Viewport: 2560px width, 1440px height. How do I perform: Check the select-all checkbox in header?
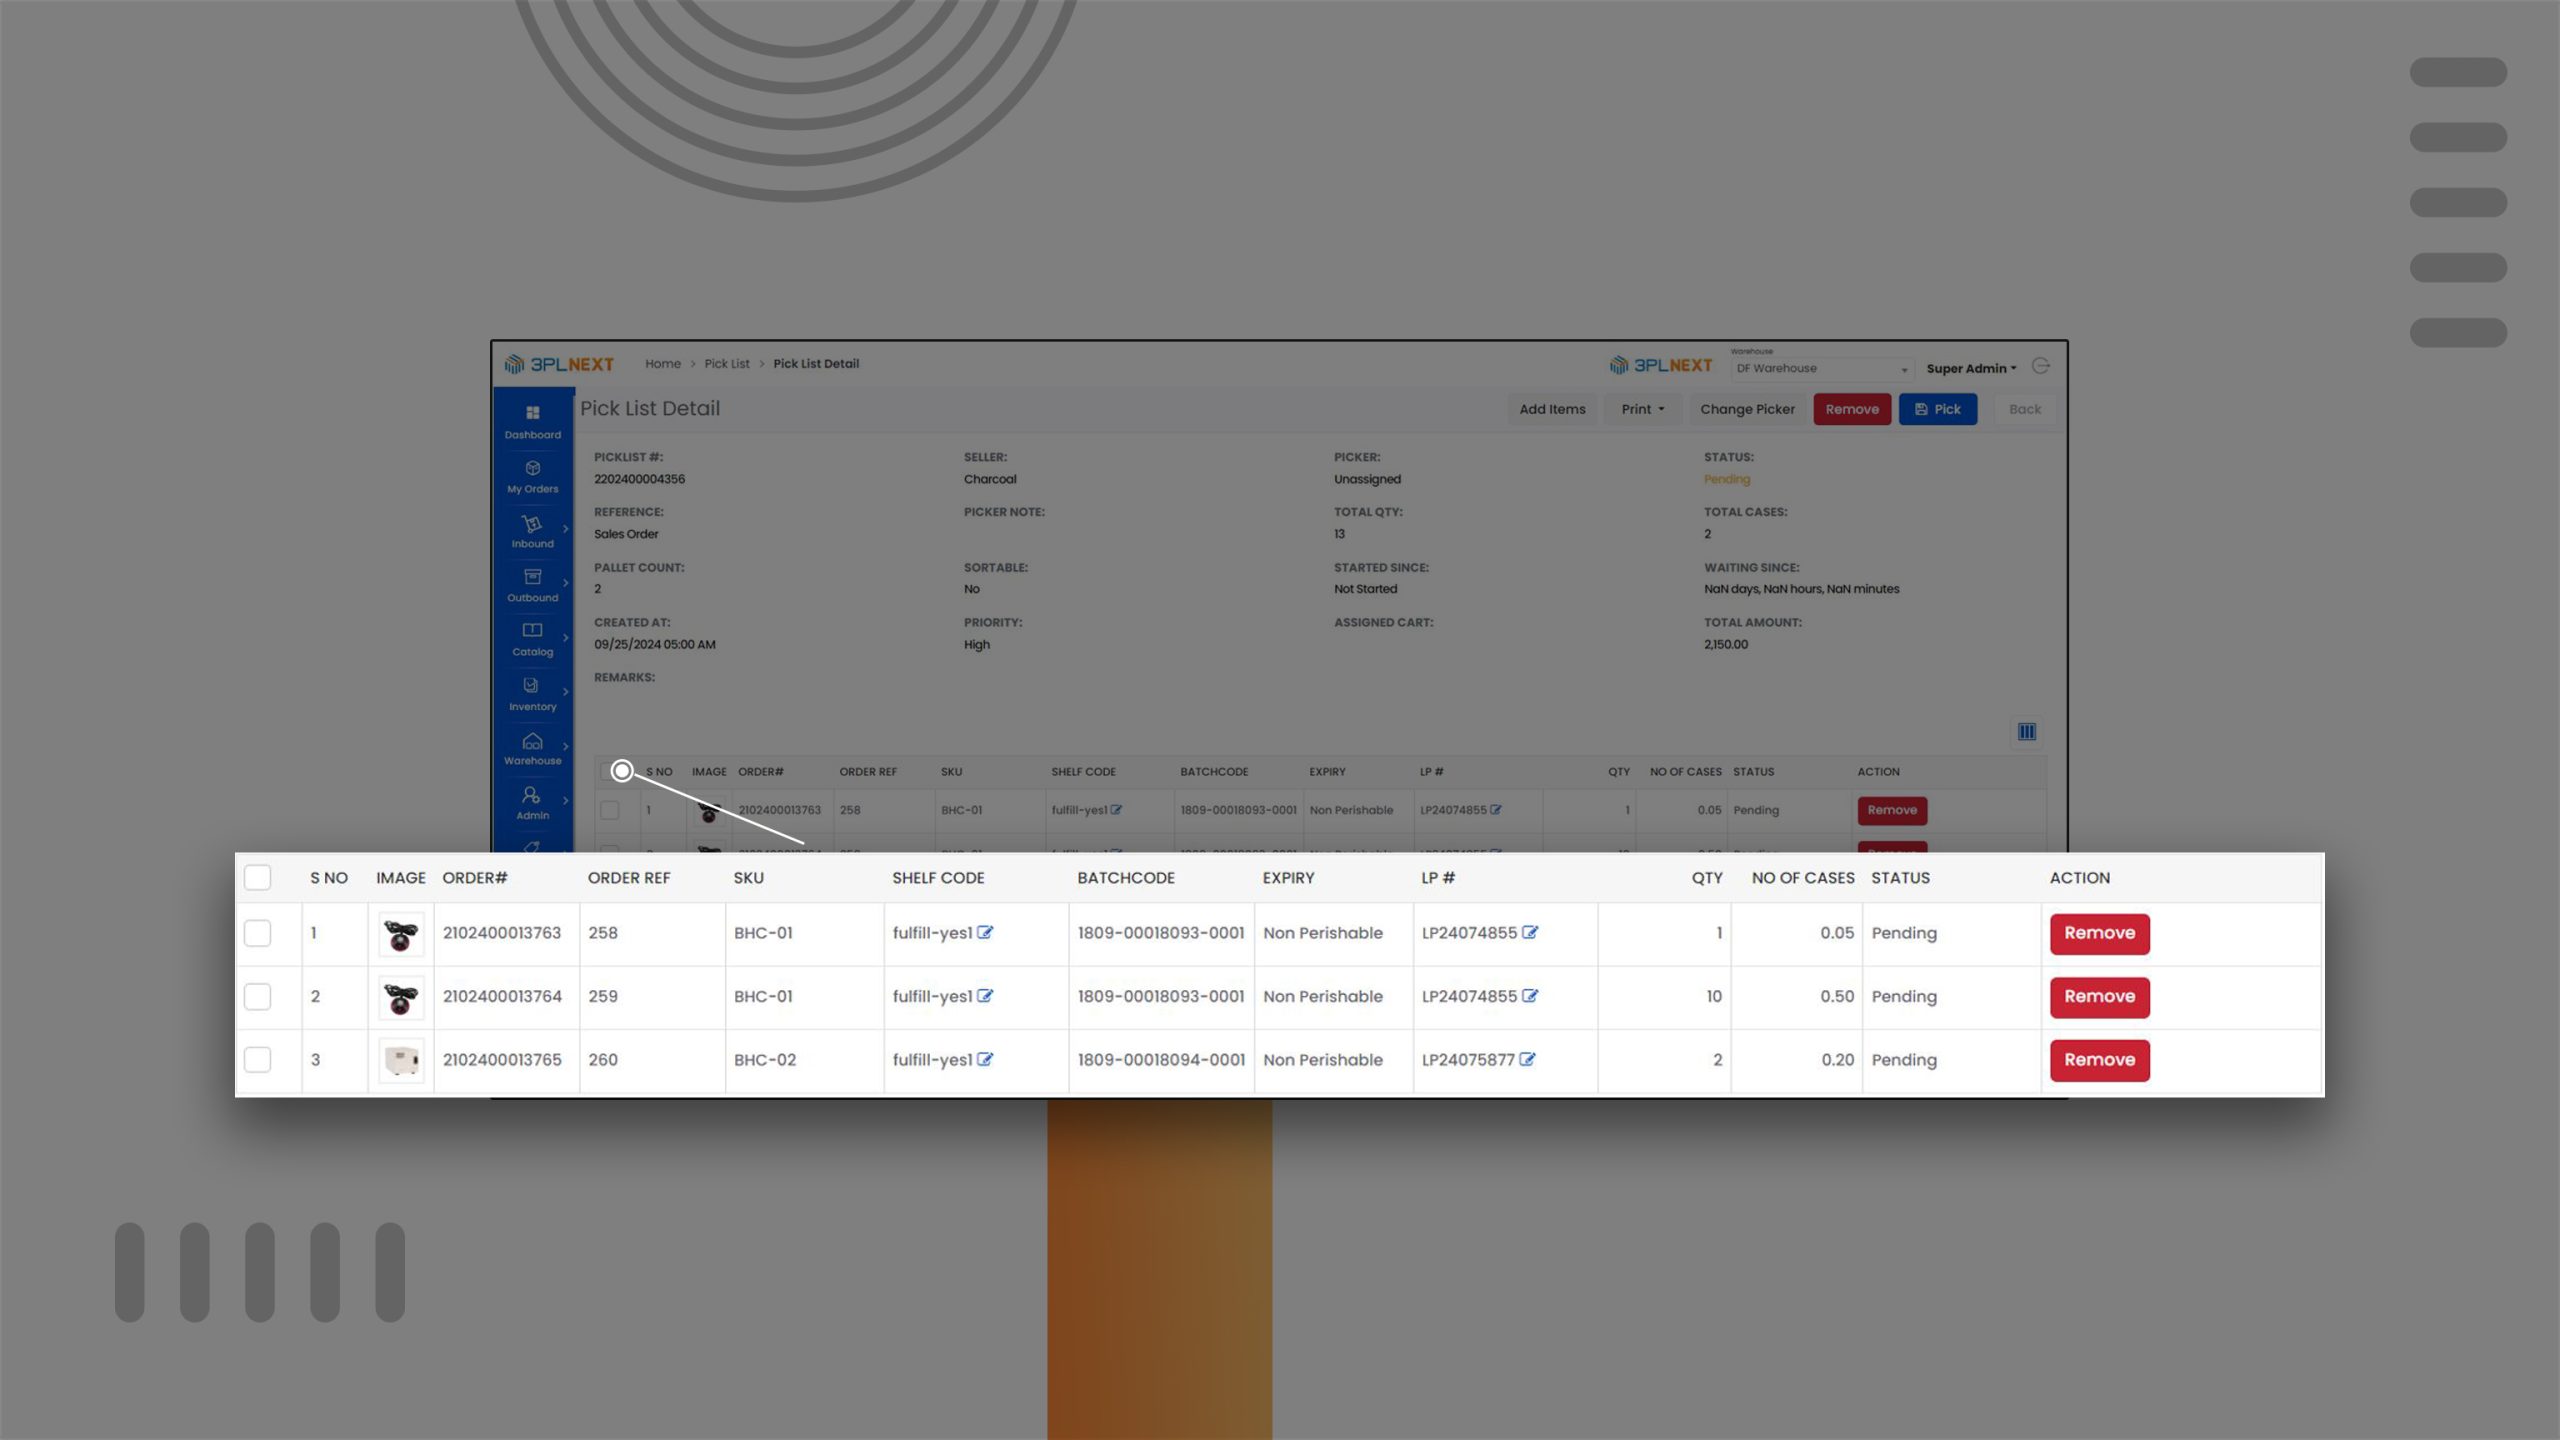257,877
